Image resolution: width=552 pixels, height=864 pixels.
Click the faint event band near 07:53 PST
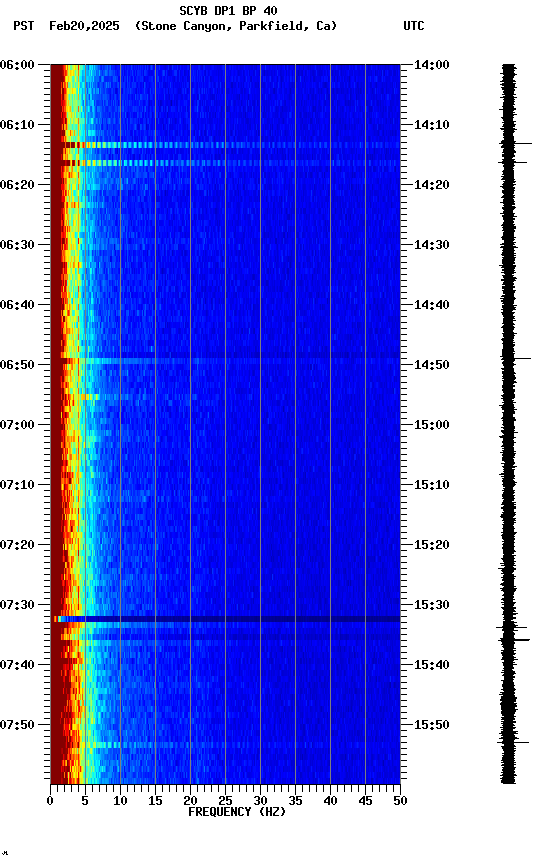225,745
